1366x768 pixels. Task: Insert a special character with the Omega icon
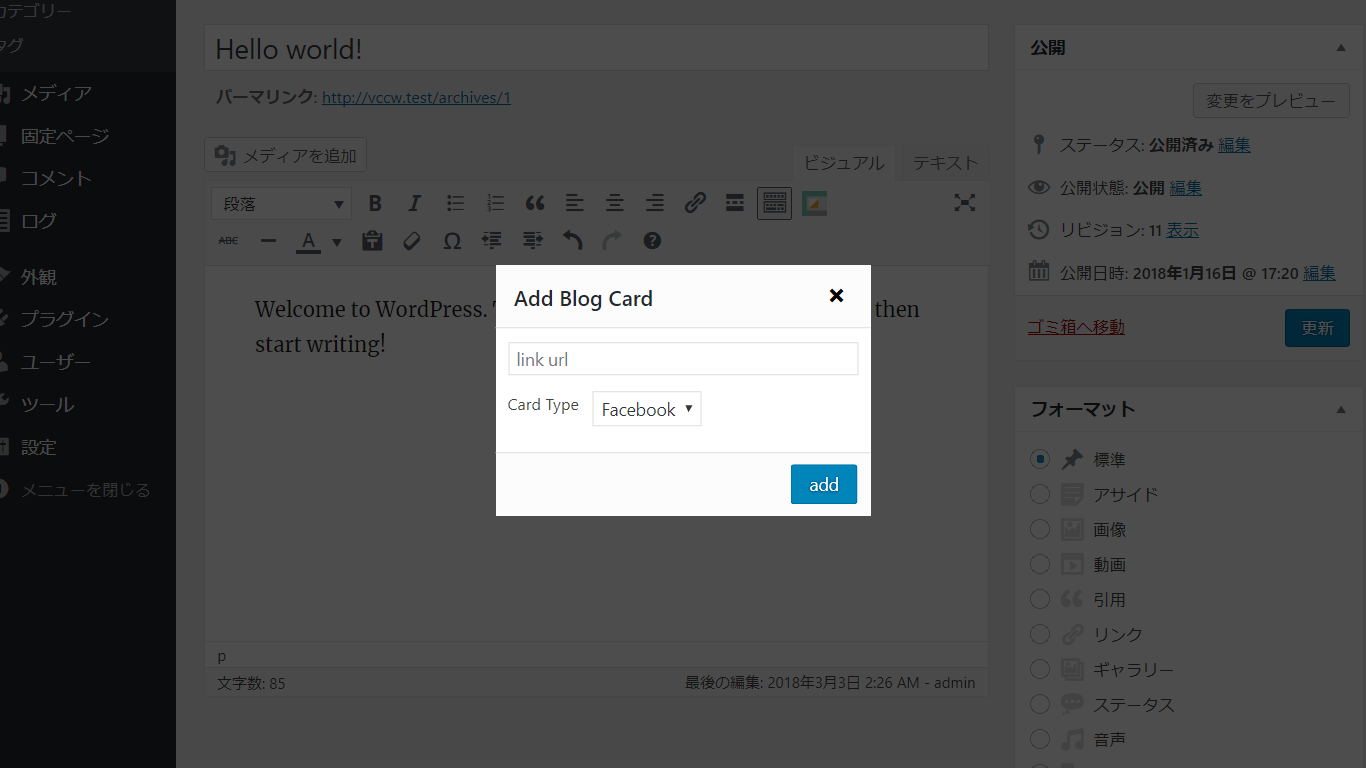tap(451, 240)
